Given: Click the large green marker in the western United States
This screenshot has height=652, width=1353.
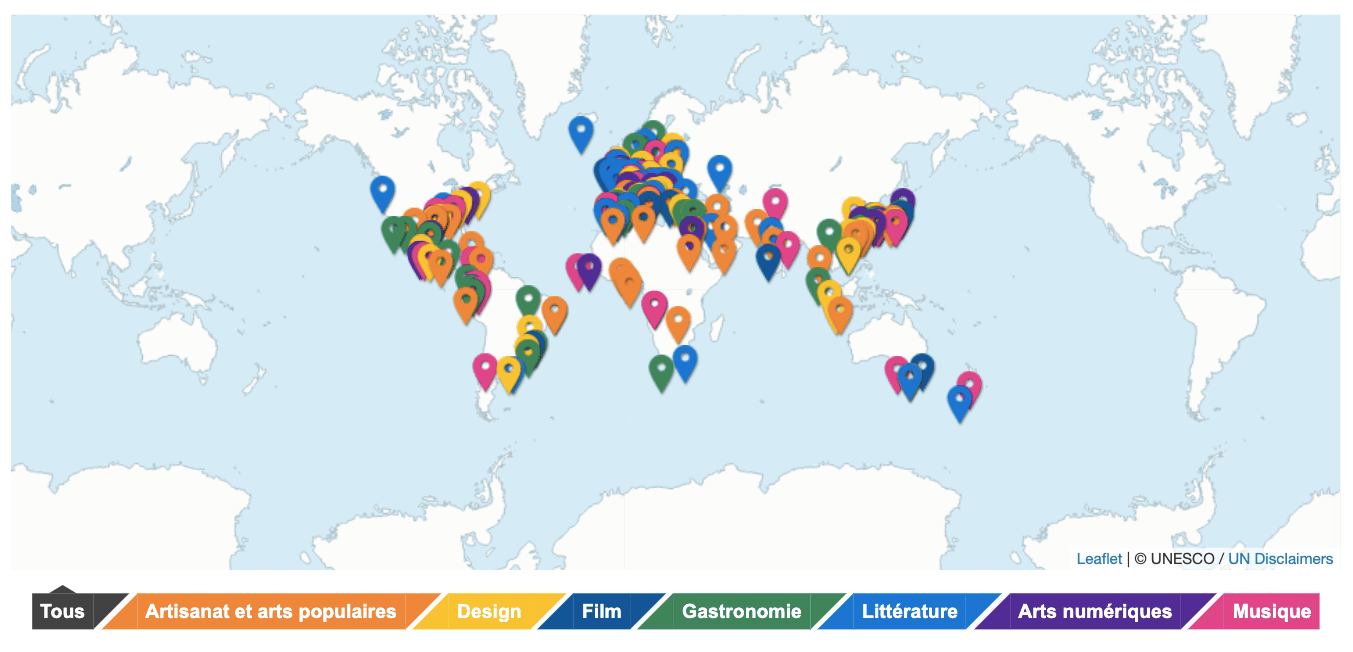Looking at the screenshot, I should [x=394, y=233].
